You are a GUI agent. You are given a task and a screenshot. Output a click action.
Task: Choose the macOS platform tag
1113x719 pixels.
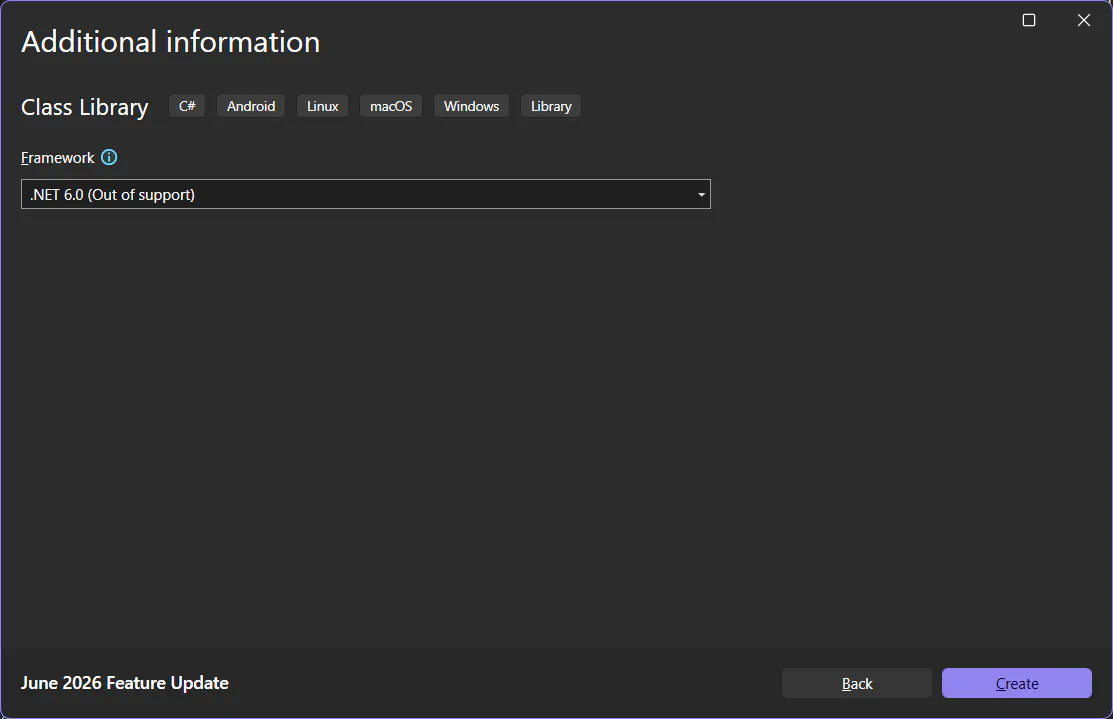pos(391,106)
